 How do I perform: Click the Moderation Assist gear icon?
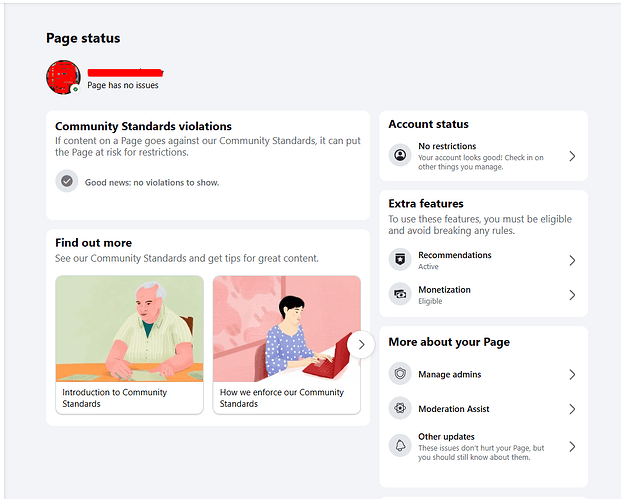coord(400,408)
